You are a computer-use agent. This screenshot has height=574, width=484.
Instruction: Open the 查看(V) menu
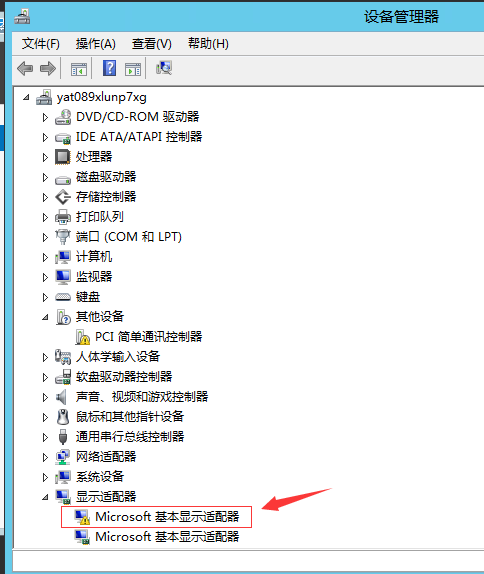pos(152,44)
